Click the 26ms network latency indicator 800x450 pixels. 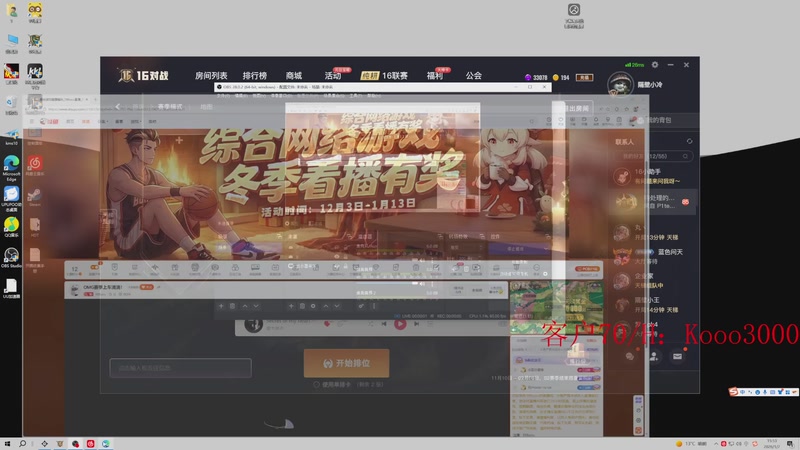pos(634,65)
